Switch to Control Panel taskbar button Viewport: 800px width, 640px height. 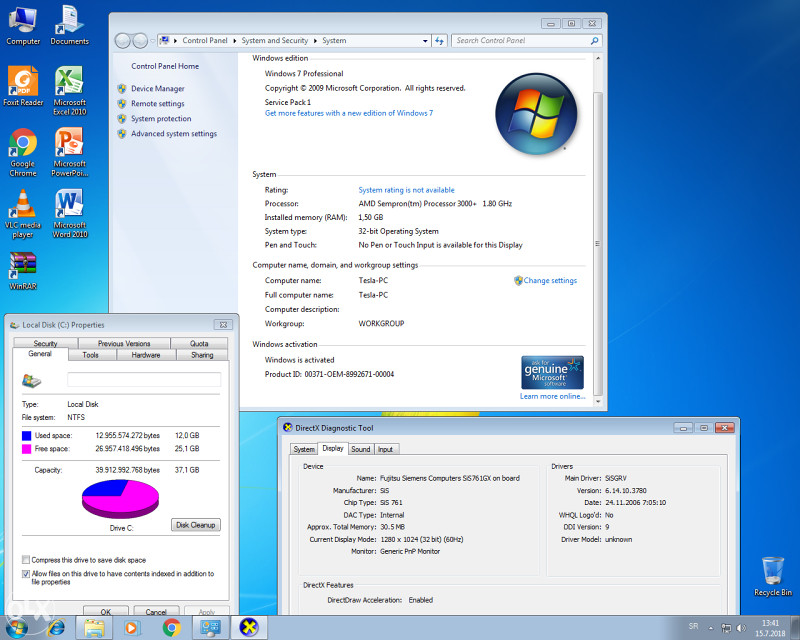point(210,628)
